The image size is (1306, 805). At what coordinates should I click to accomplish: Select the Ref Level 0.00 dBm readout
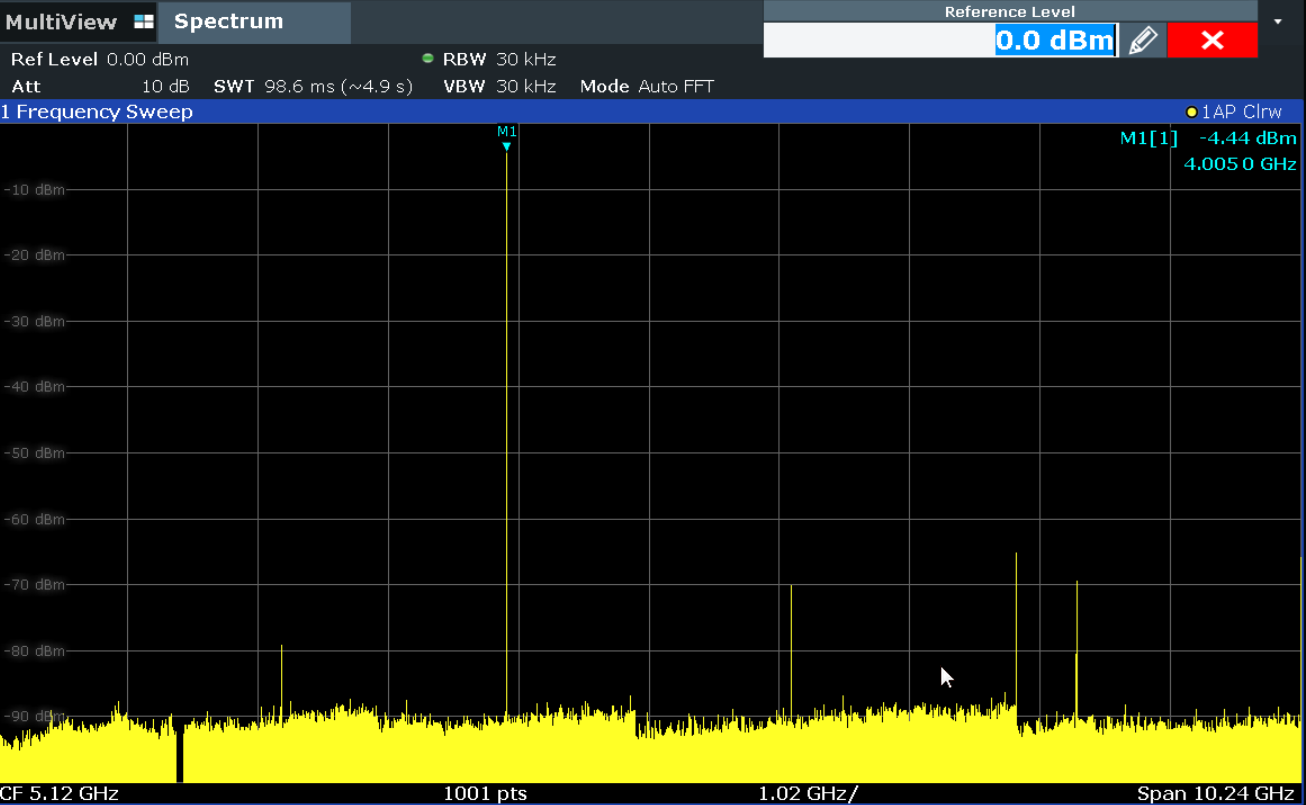99,59
